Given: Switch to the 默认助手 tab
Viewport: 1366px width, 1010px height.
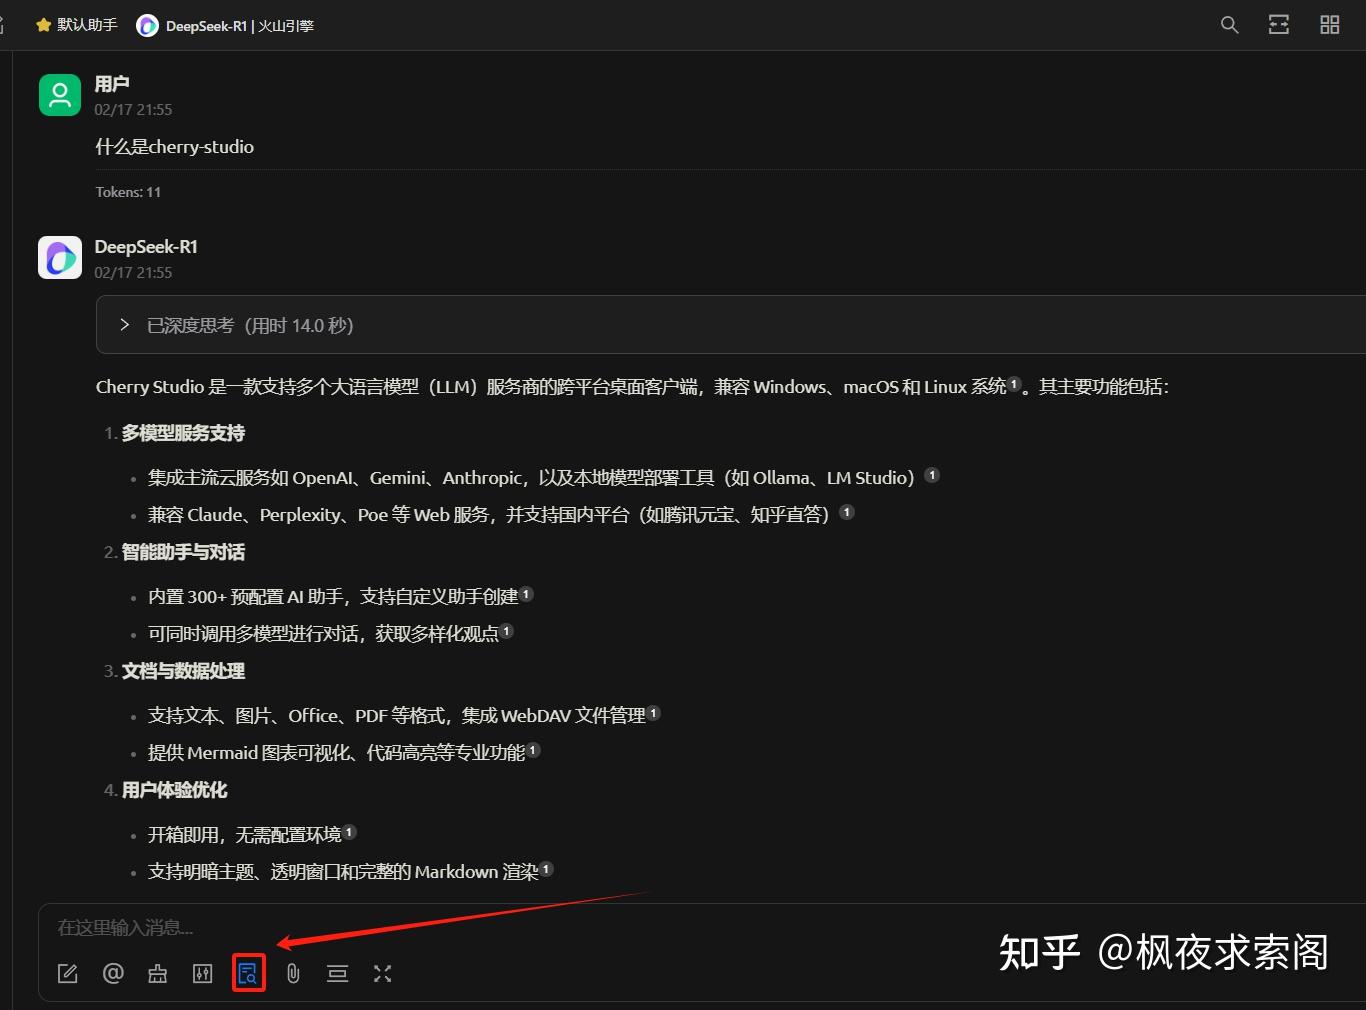Looking at the screenshot, I should [86, 25].
